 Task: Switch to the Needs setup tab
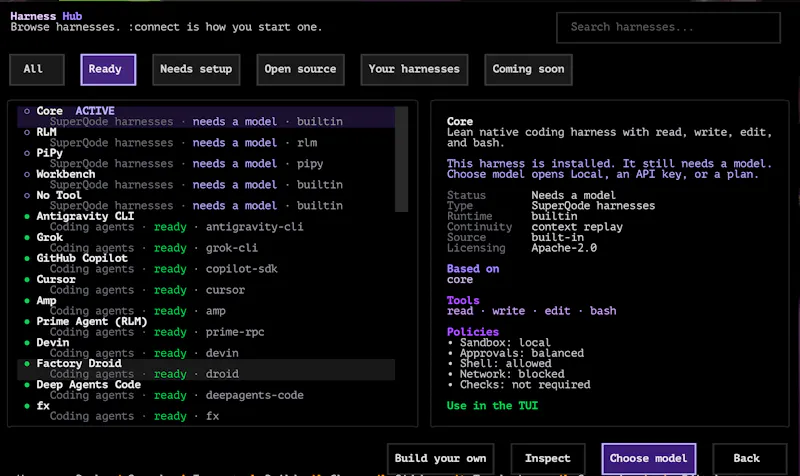(196, 69)
